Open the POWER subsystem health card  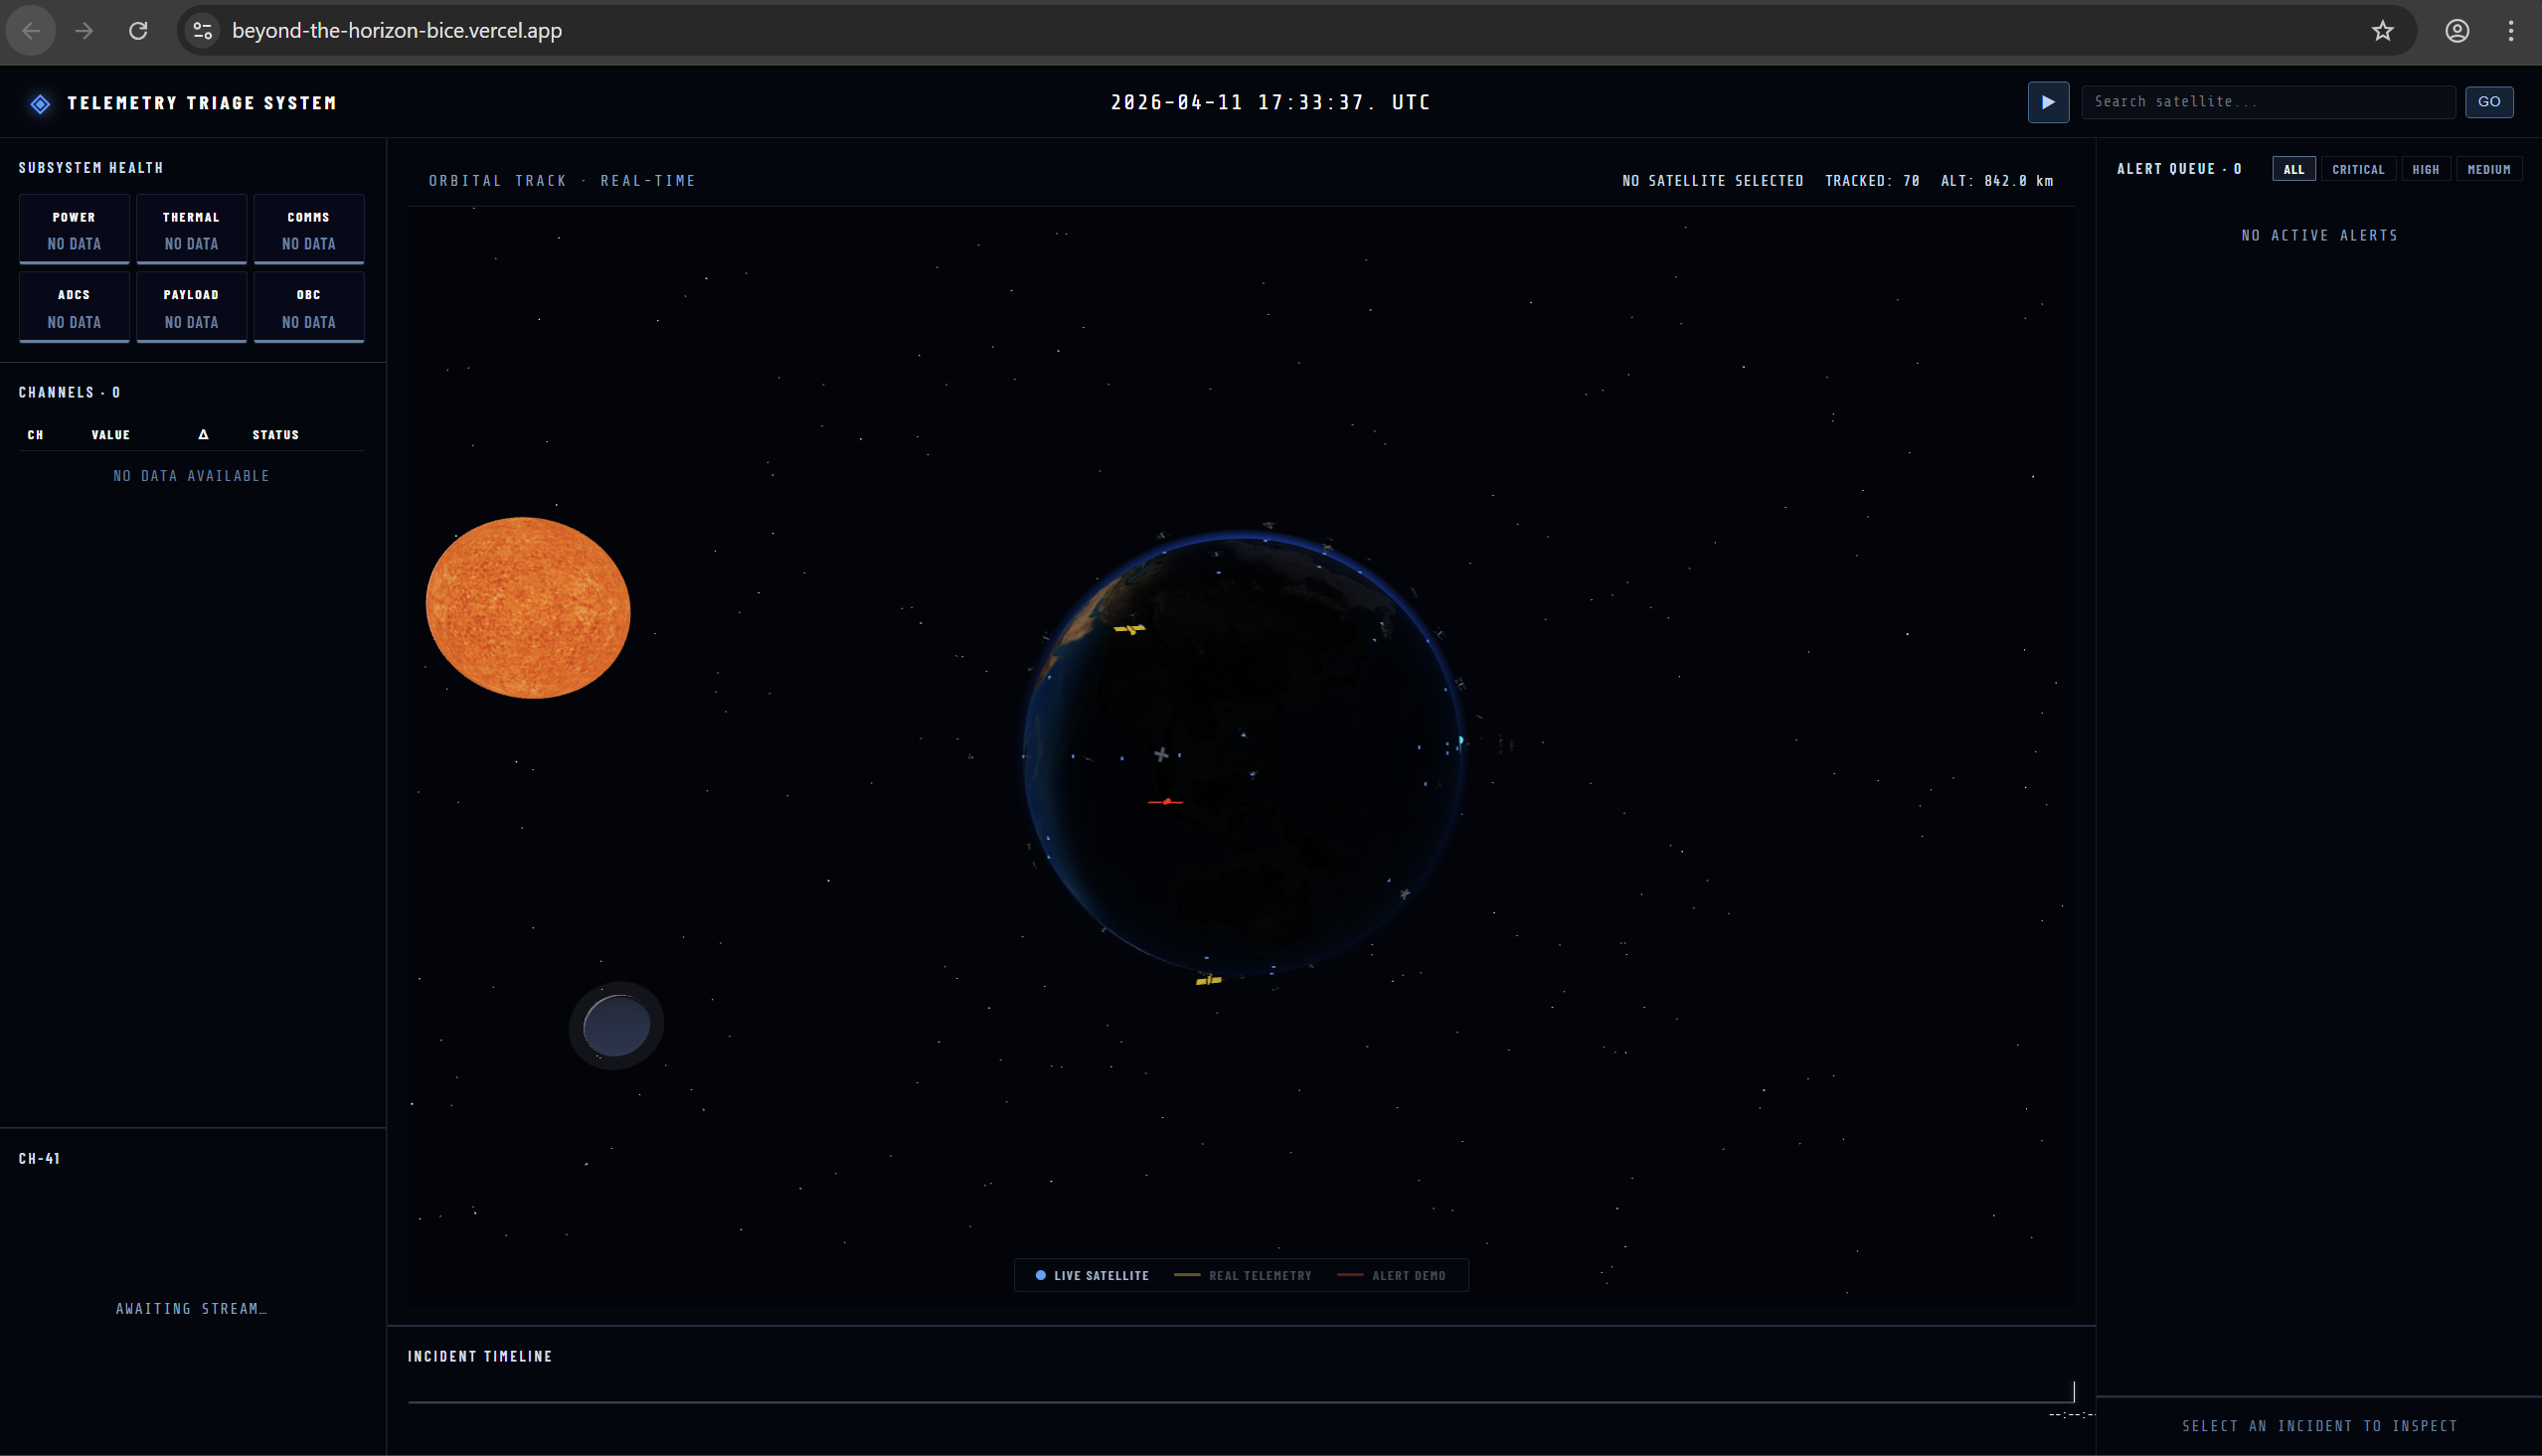(74, 229)
